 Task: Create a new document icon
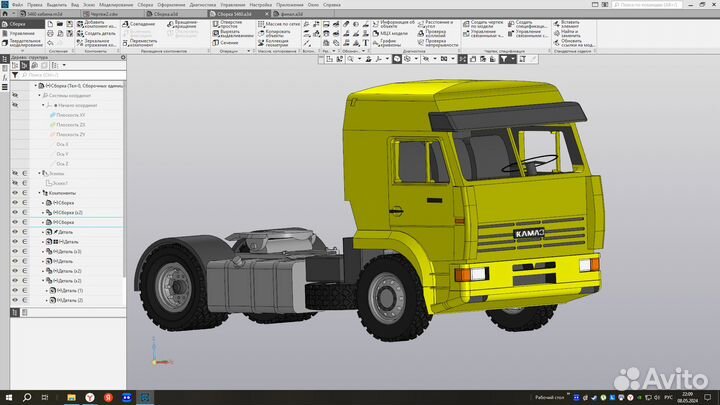[x=50, y=24]
